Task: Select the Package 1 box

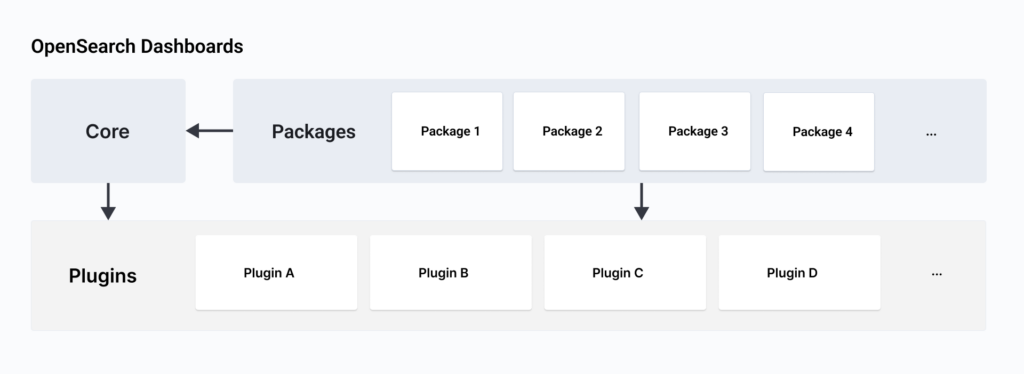Action: (447, 131)
